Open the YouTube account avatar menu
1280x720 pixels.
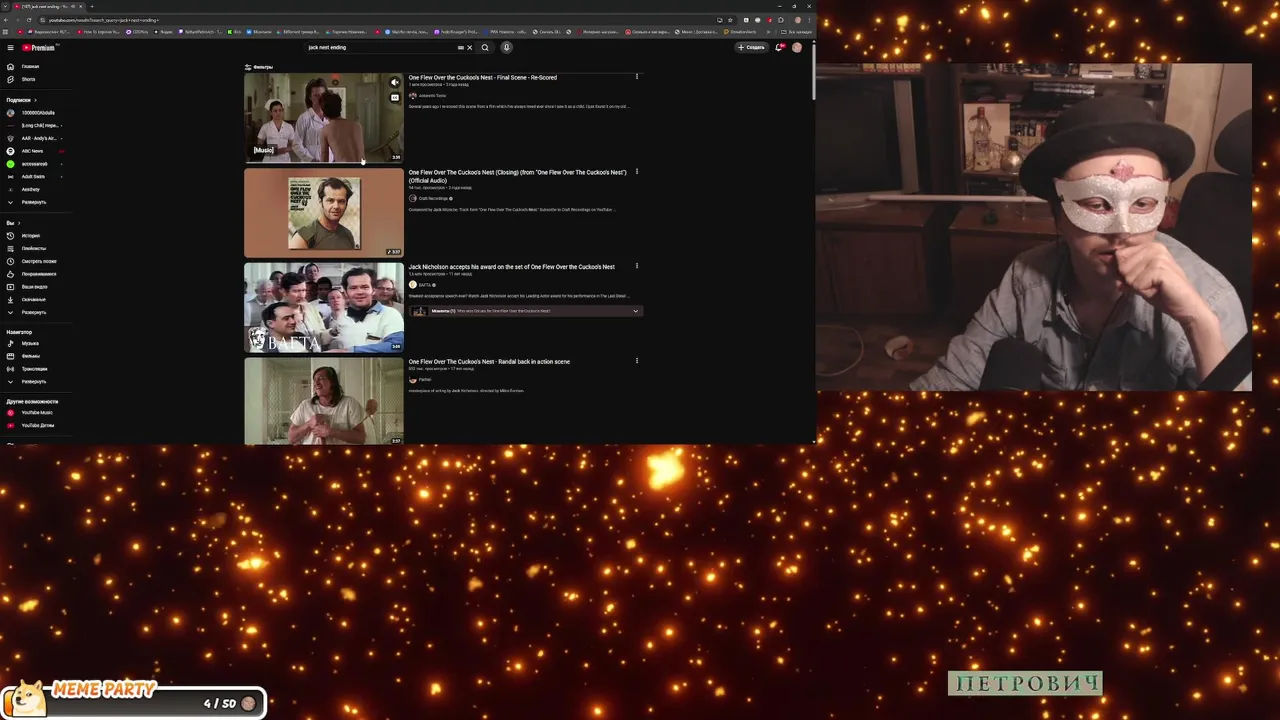click(797, 47)
